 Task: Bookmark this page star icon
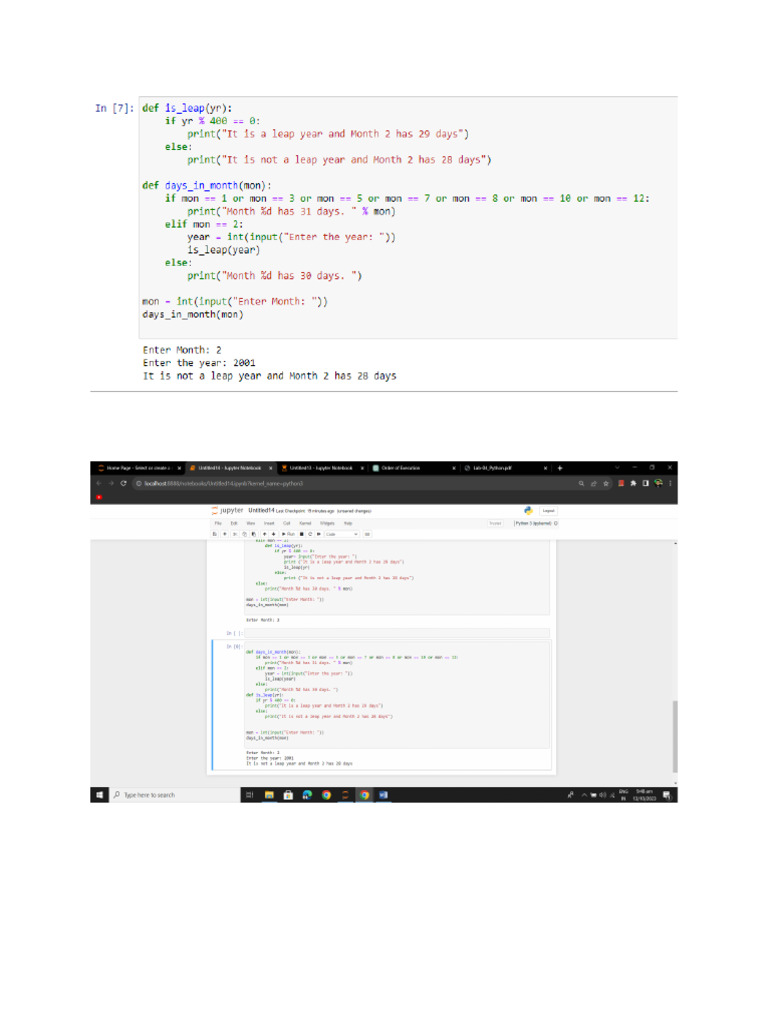606,483
